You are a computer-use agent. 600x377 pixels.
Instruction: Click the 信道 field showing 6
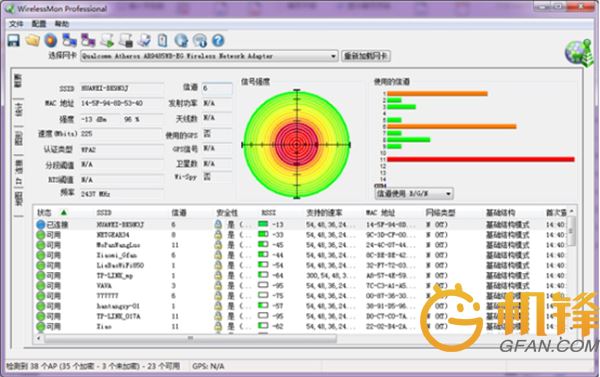pos(217,88)
